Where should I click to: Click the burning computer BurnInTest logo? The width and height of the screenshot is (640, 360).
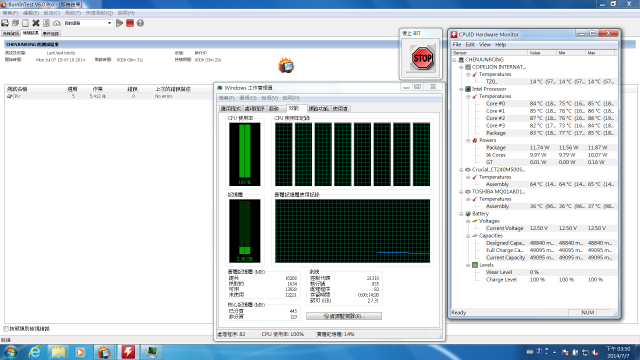coord(286,65)
